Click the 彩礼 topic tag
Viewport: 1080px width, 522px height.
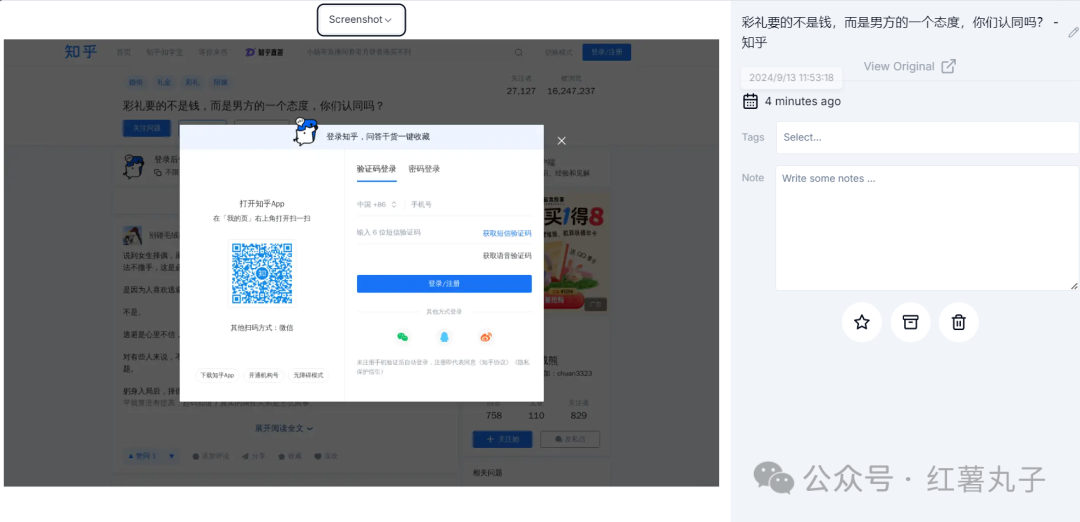(x=192, y=82)
